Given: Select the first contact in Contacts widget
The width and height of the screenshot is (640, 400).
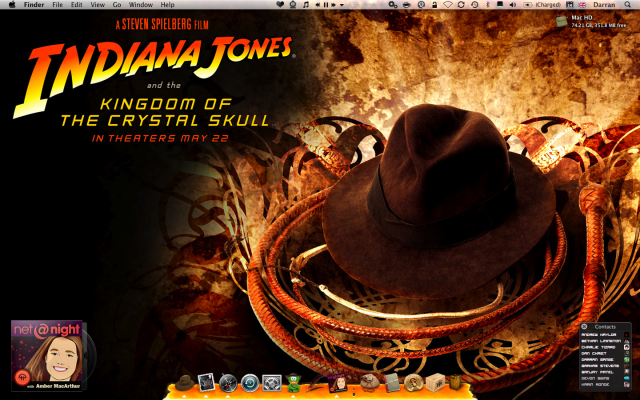Looking at the screenshot, I should (x=605, y=335).
